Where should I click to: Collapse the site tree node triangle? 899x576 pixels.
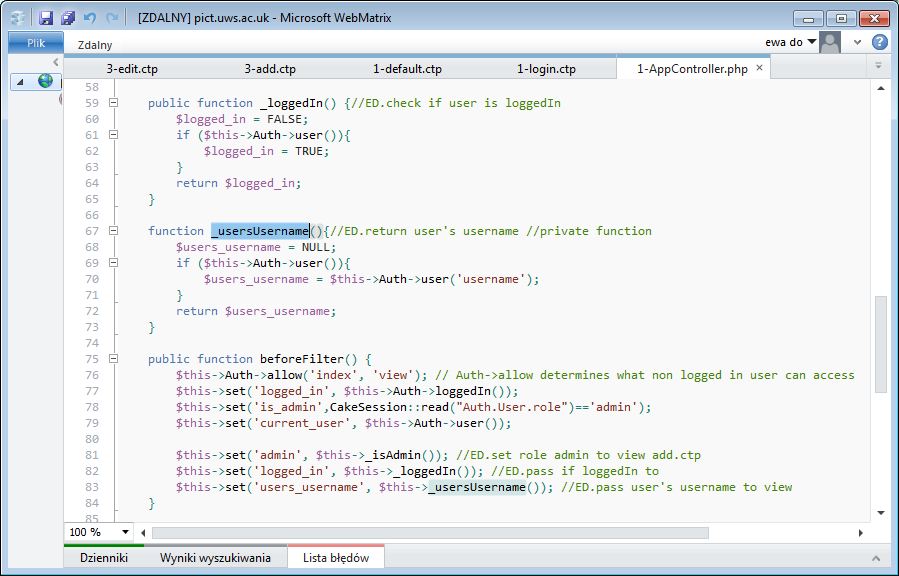coord(20,82)
